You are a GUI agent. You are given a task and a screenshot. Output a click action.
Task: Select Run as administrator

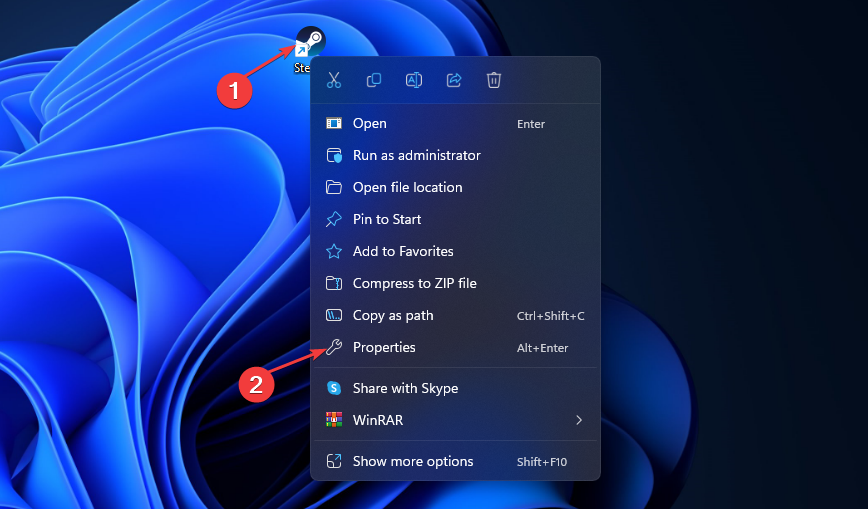pos(455,156)
